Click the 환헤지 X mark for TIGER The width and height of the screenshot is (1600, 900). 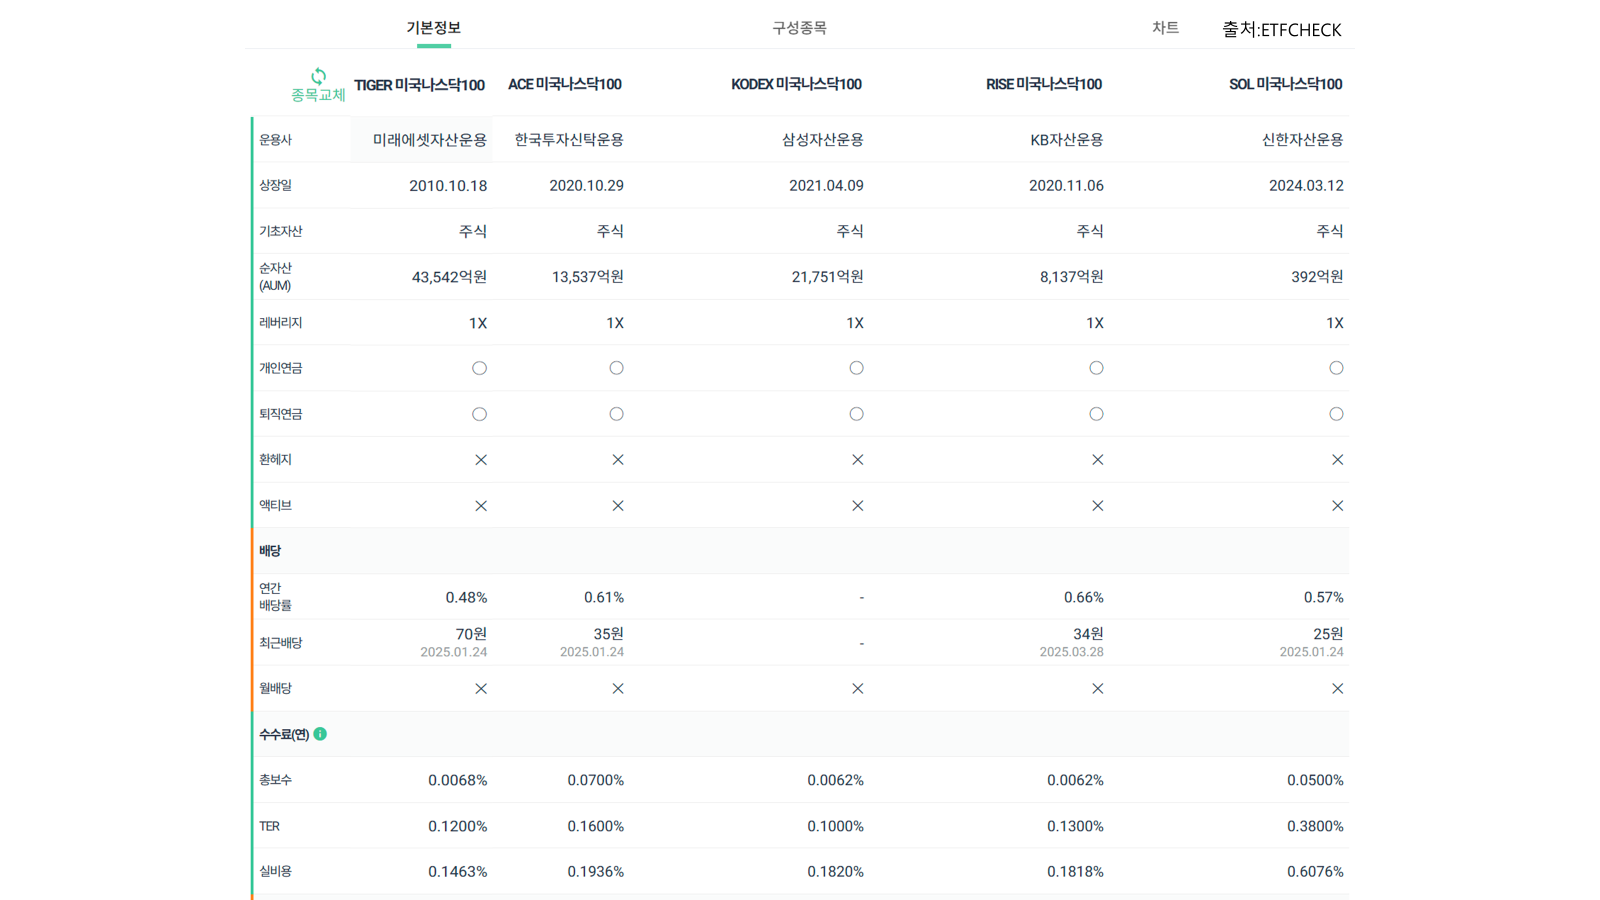[x=481, y=460]
